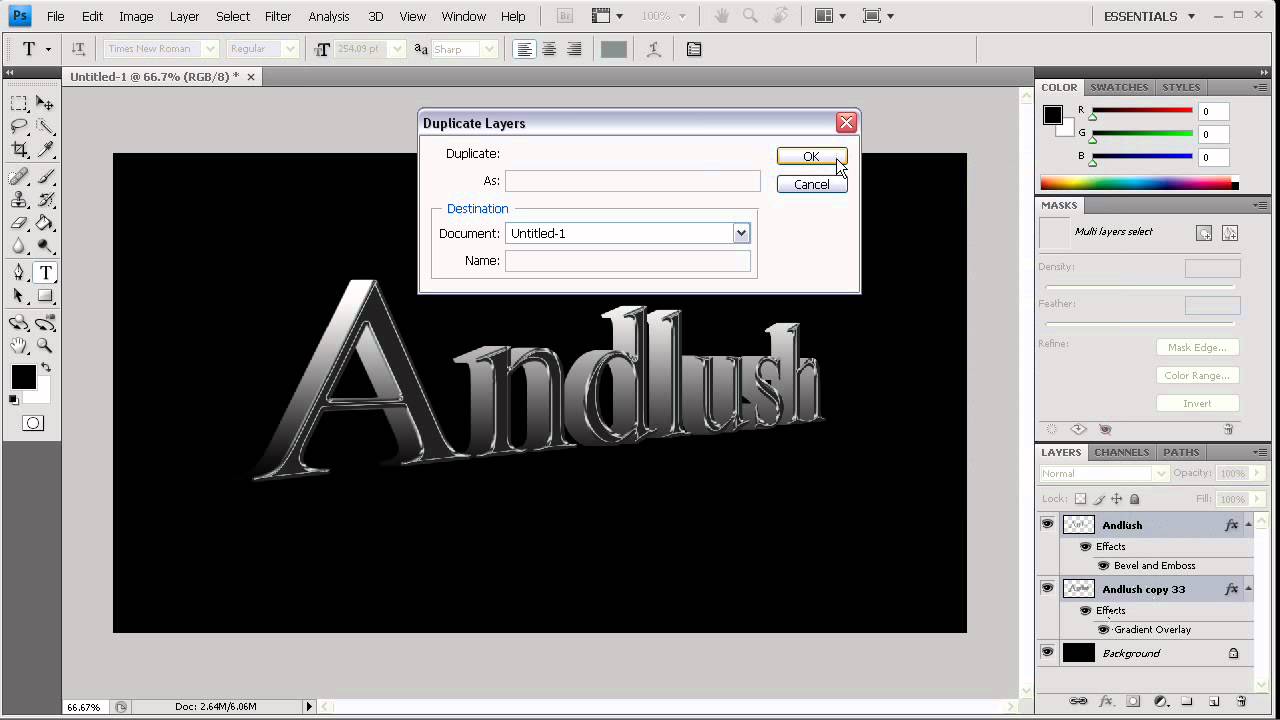Switch to the Swatches tab
The width and height of the screenshot is (1280, 720).
click(1119, 87)
